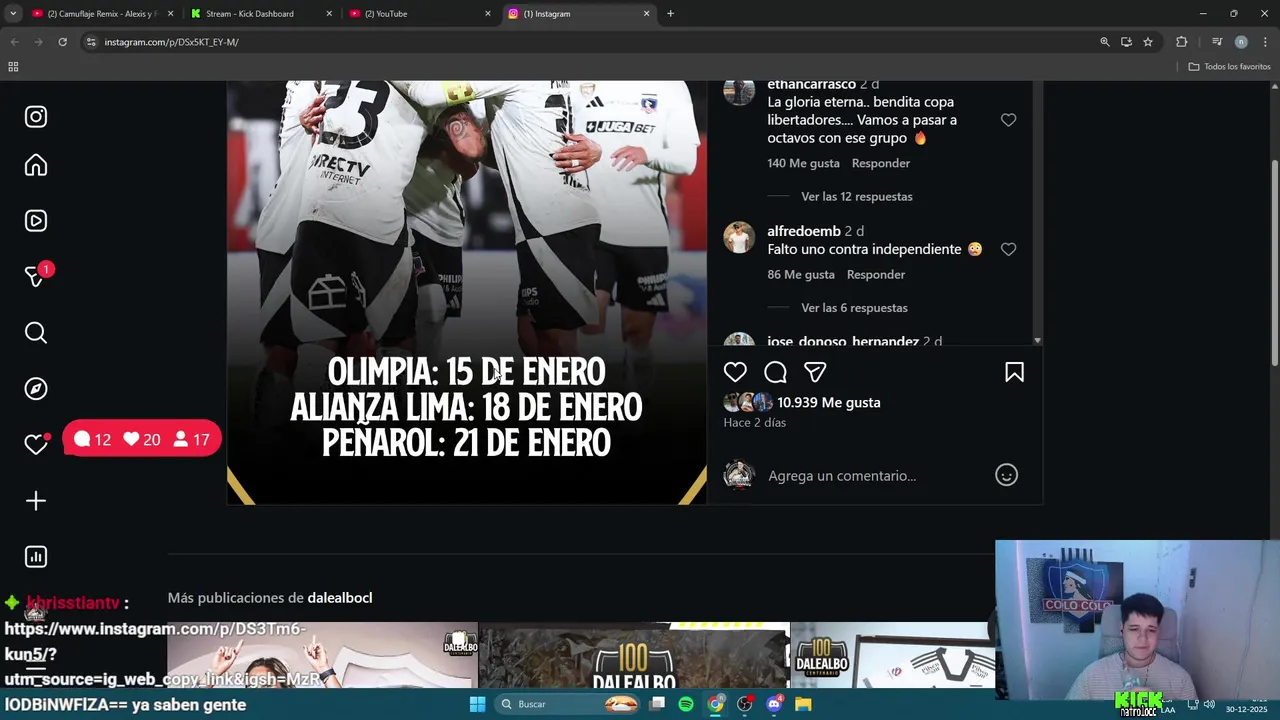Close the Kick Dashboard tab
1280x720 pixels.
pos(329,14)
